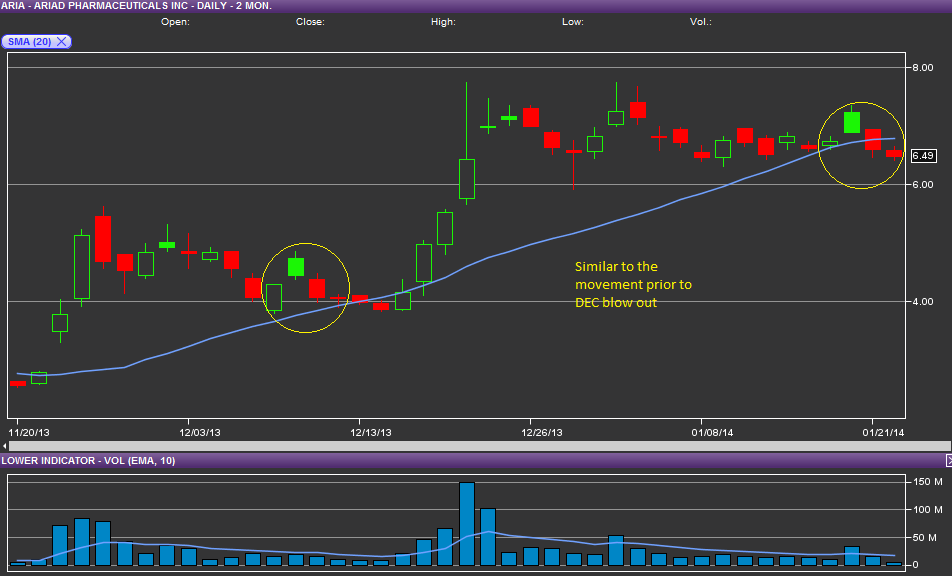Click the Vol.: field label
952x576 pixels.
[700, 21]
